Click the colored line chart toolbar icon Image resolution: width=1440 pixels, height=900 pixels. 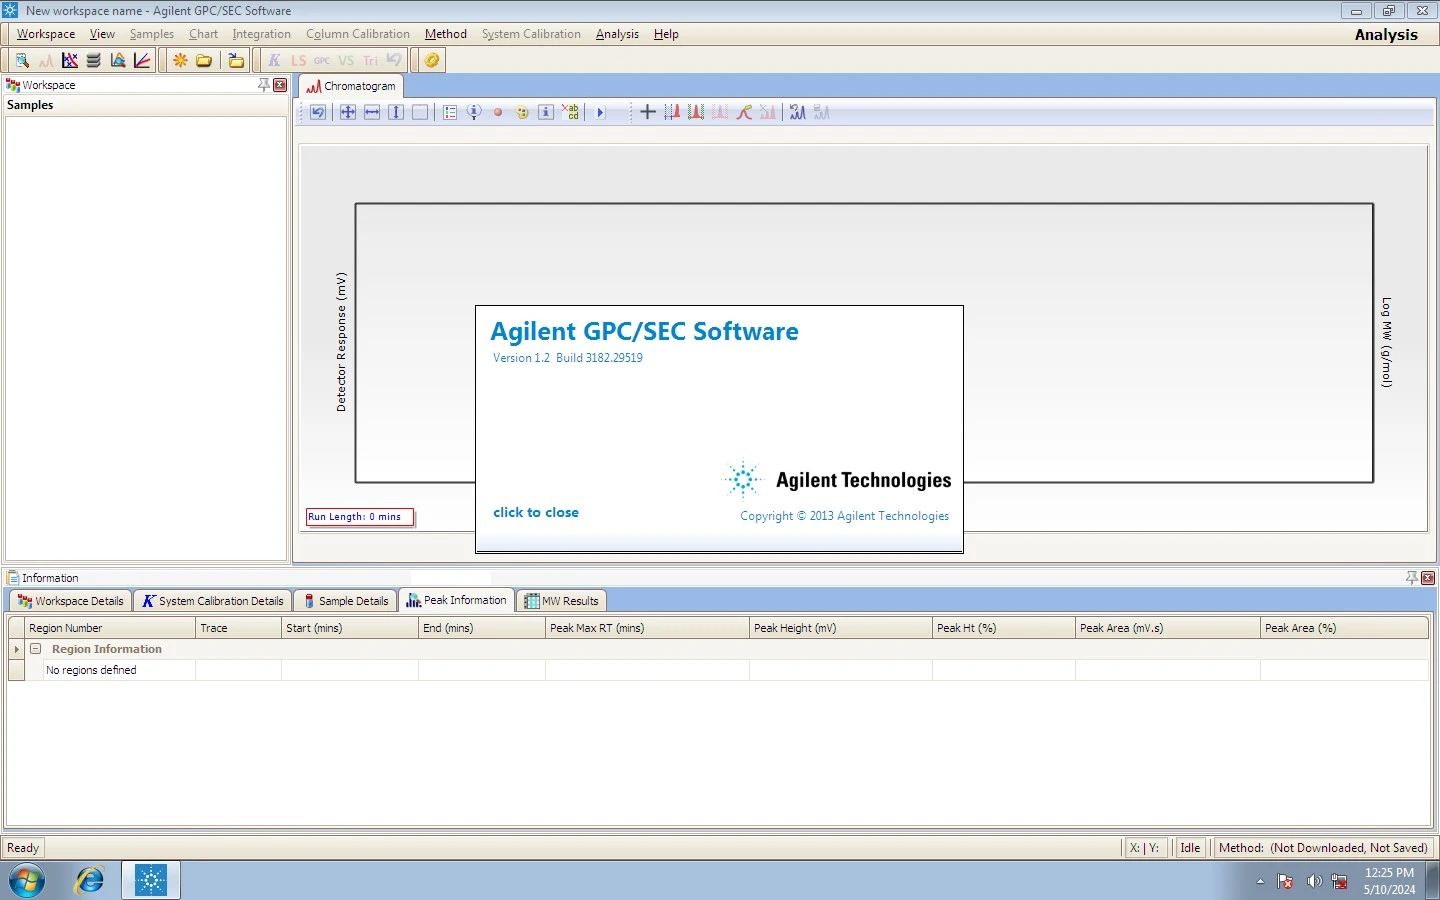click(142, 60)
